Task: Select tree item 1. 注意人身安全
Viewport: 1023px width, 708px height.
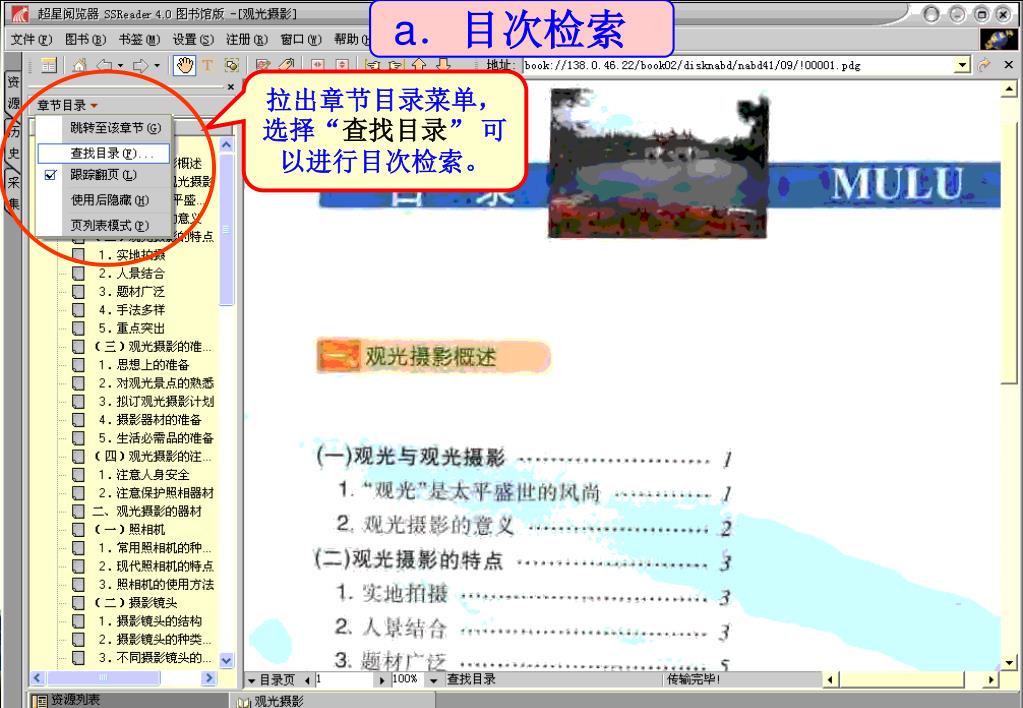Action: [144, 474]
